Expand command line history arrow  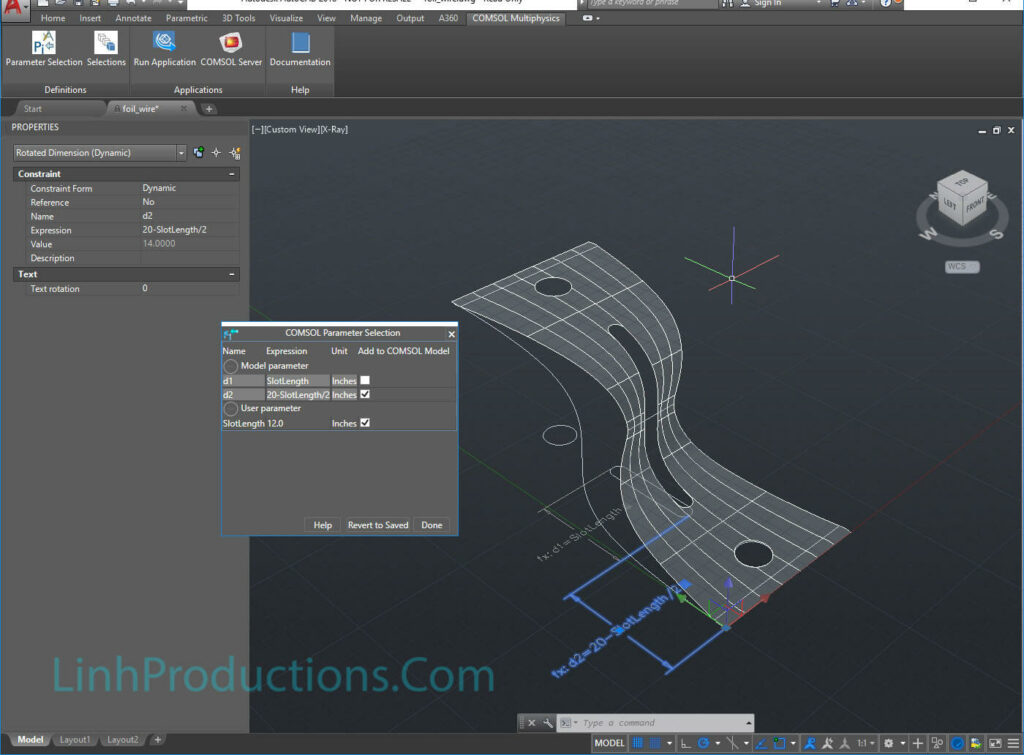click(748, 722)
